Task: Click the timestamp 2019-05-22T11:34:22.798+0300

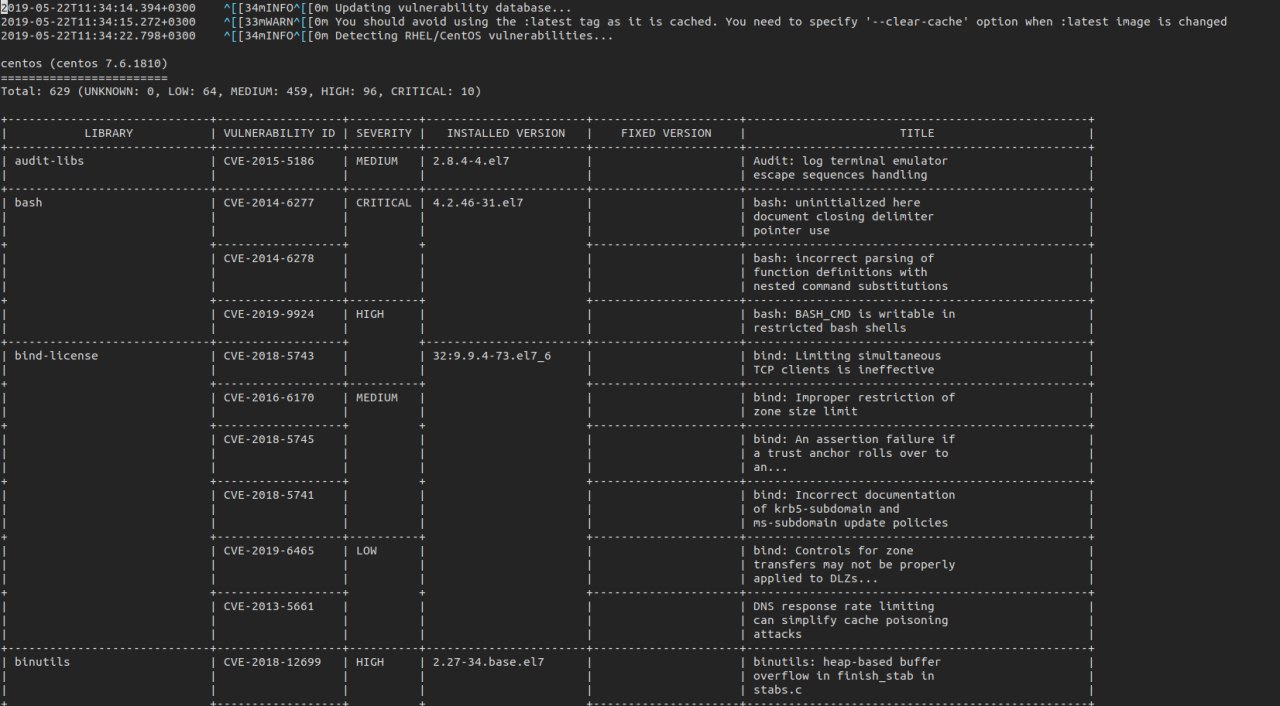Action: (x=98, y=36)
